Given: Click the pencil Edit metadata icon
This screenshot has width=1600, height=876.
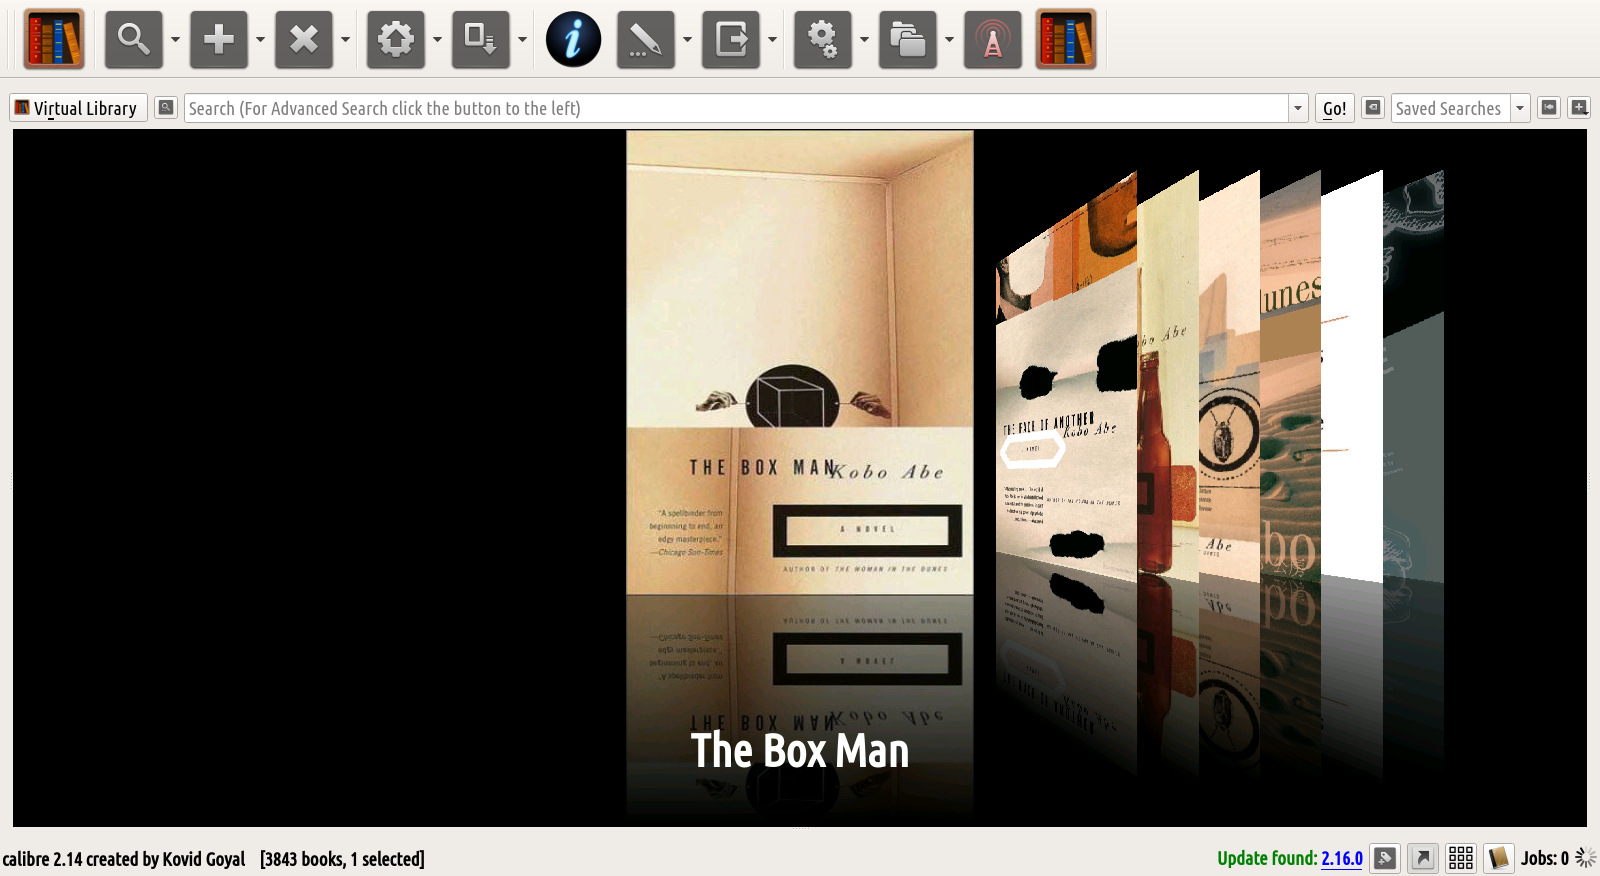Looking at the screenshot, I should click(645, 40).
